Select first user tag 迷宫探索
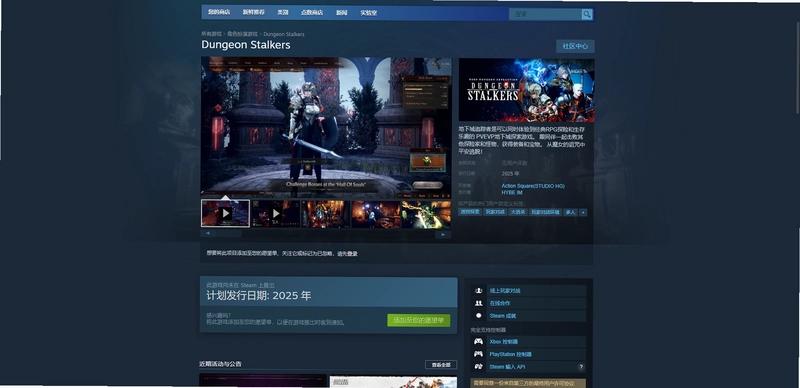800x388 pixels. (x=470, y=212)
